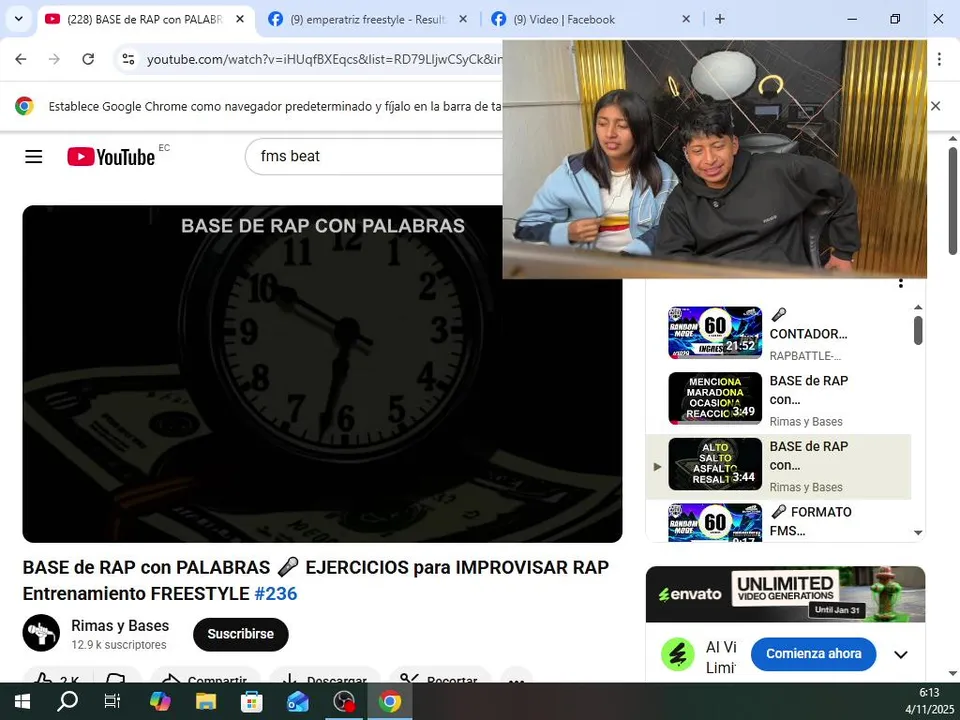The width and height of the screenshot is (960, 720).
Task: Open playlist three-dot options menu
Action: point(900,283)
